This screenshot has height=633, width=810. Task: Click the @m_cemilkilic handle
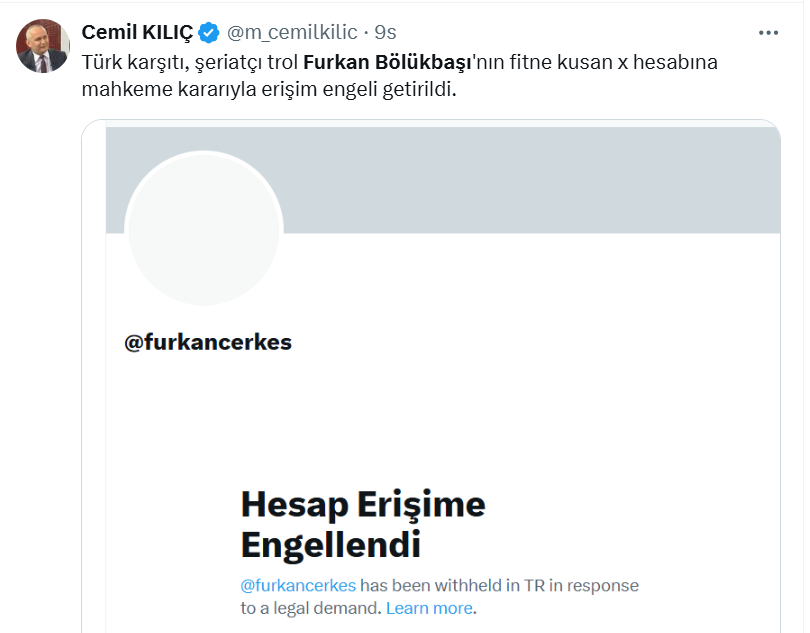pos(293,32)
